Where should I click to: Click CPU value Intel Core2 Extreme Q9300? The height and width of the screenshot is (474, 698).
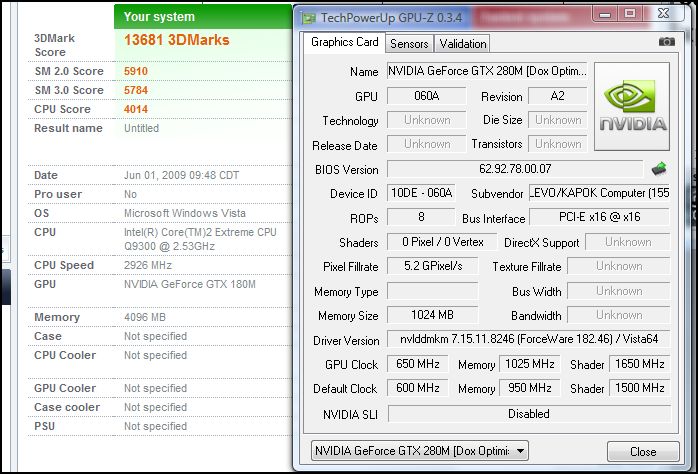[200, 239]
